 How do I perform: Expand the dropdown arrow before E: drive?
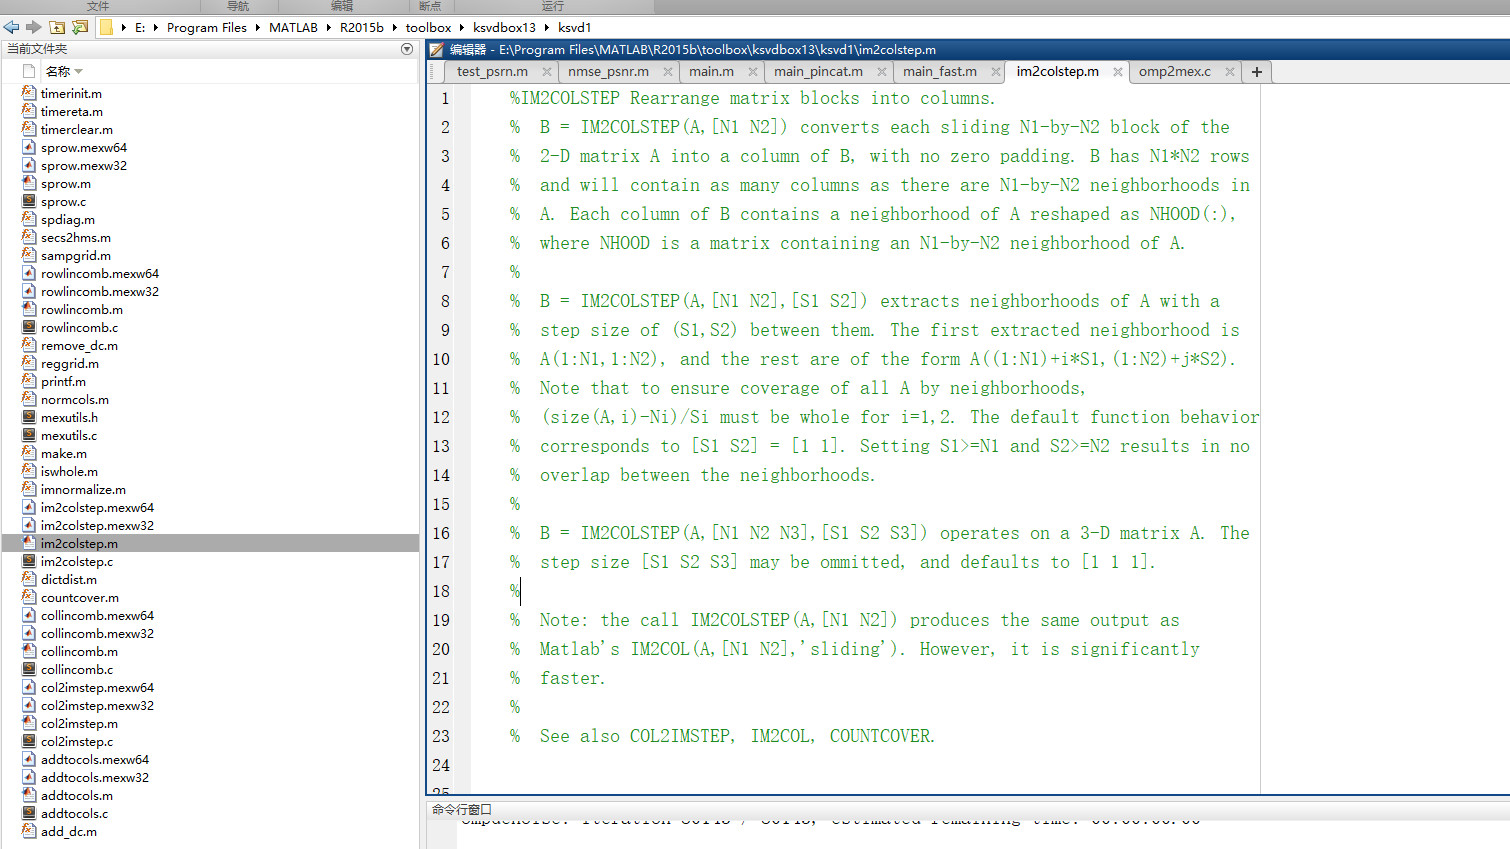124,27
